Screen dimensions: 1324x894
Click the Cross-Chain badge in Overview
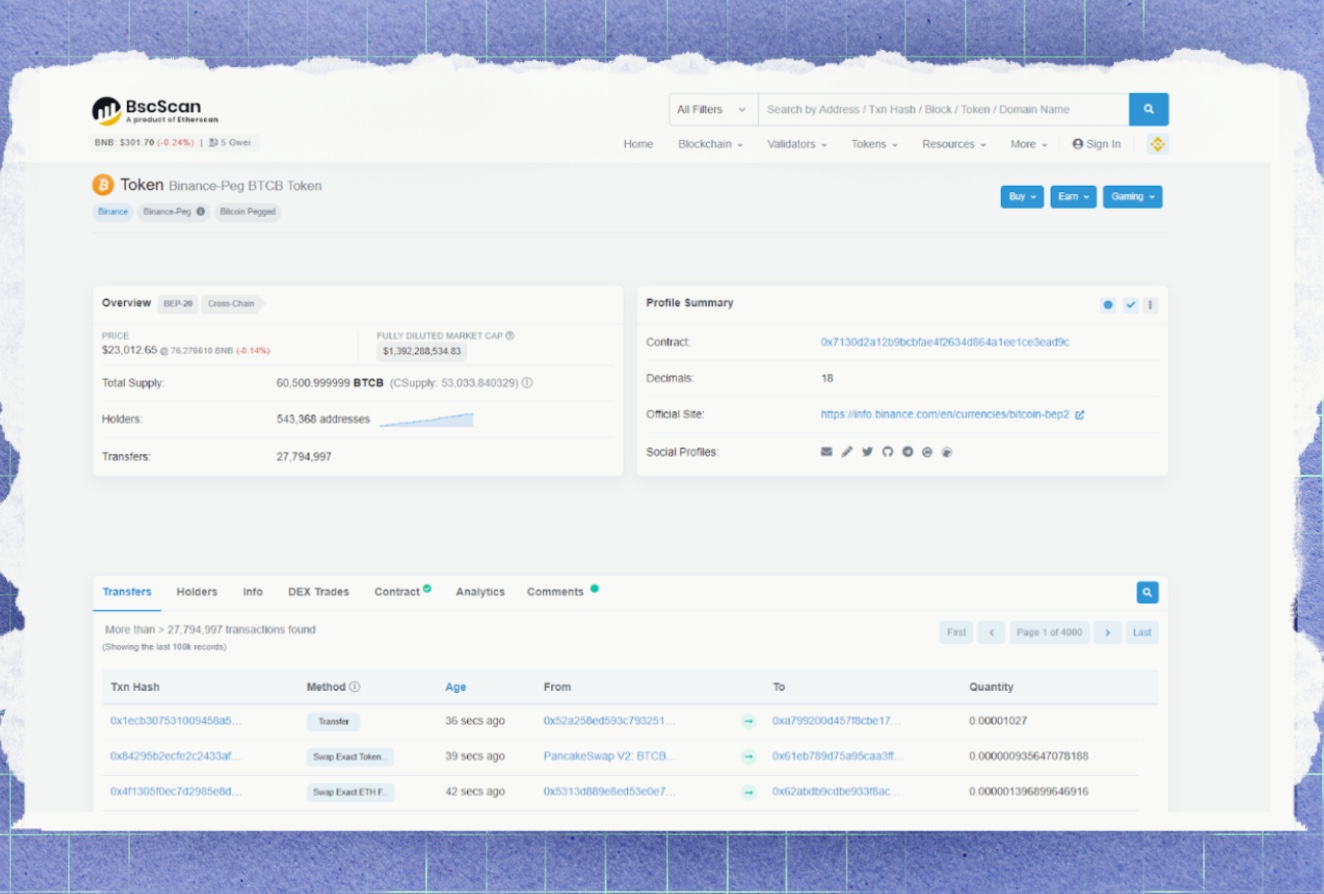(231, 303)
